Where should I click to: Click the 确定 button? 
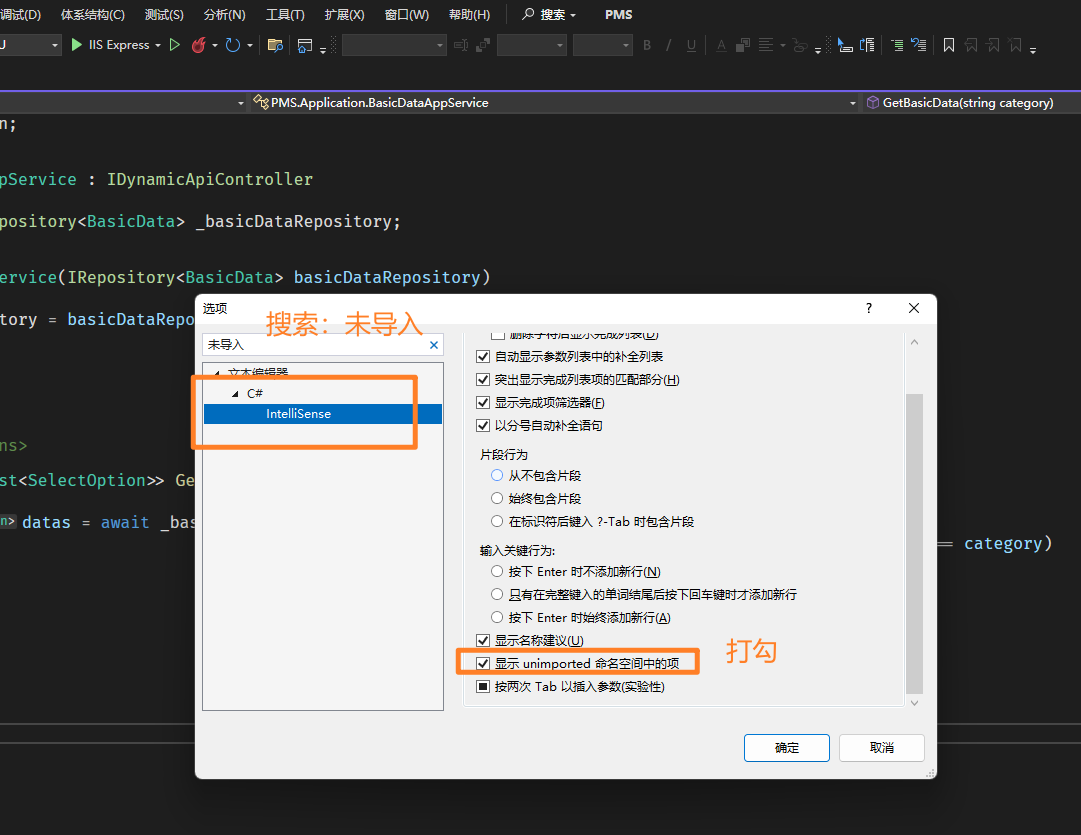[x=786, y=748]
